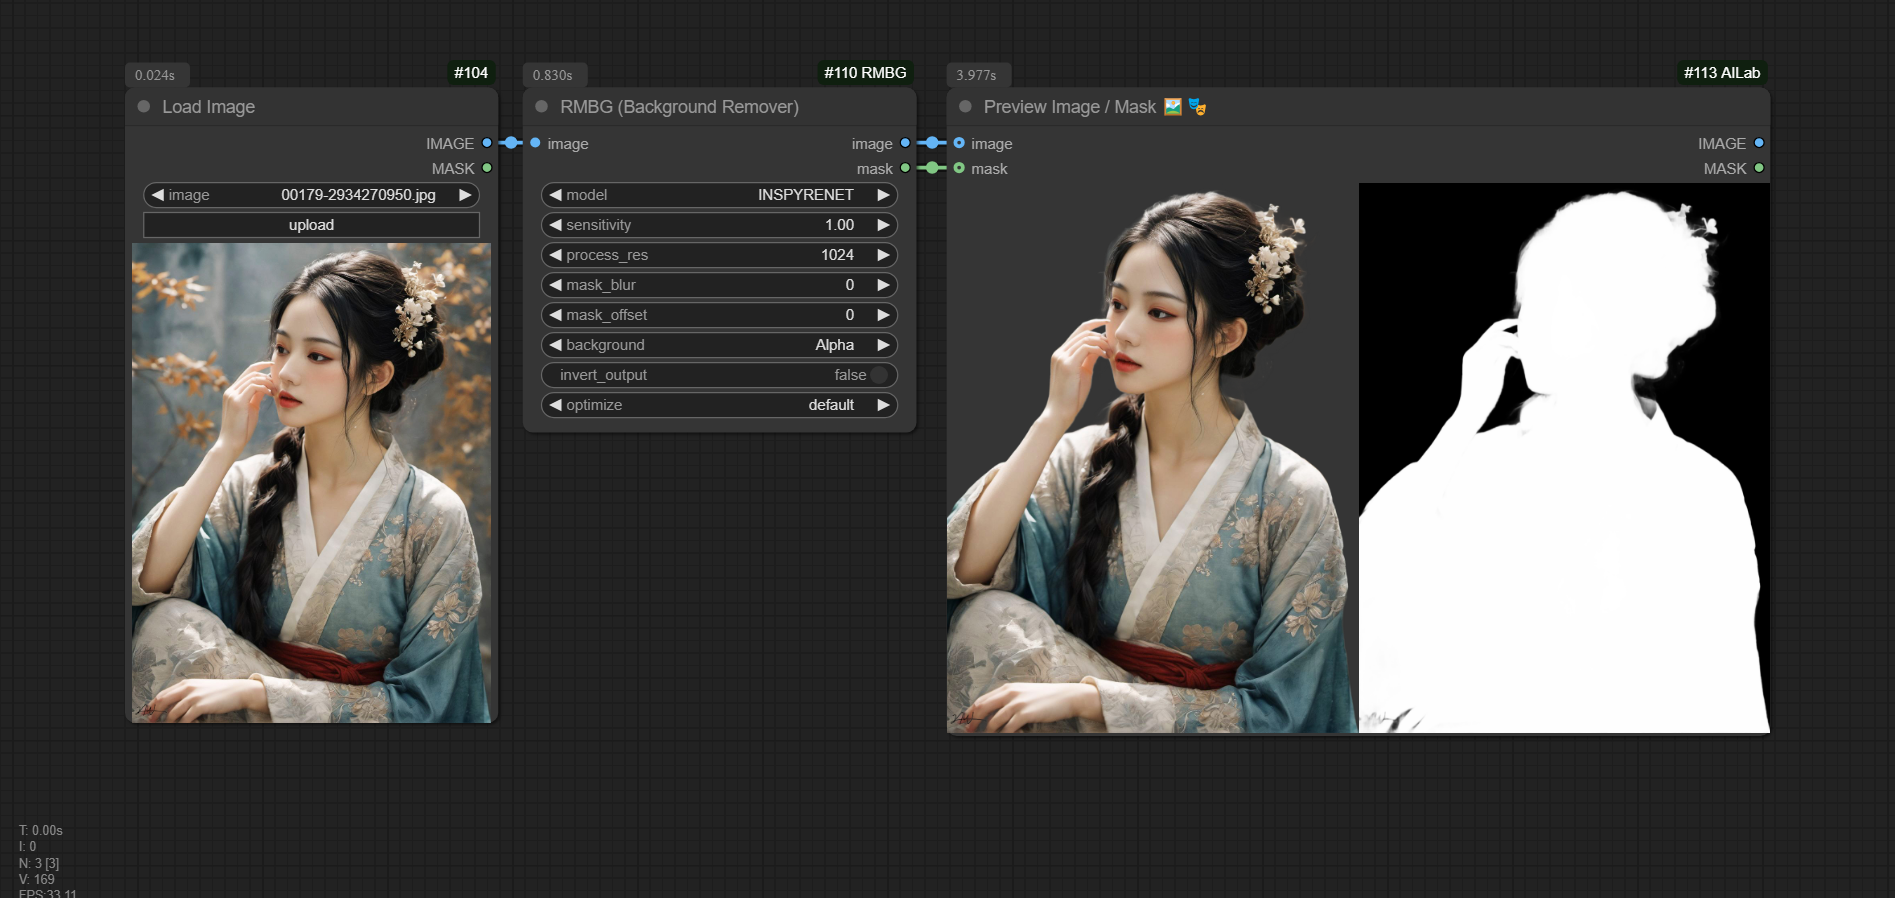Increase sensitivity using the right arrow

click(x=883, y=225)
